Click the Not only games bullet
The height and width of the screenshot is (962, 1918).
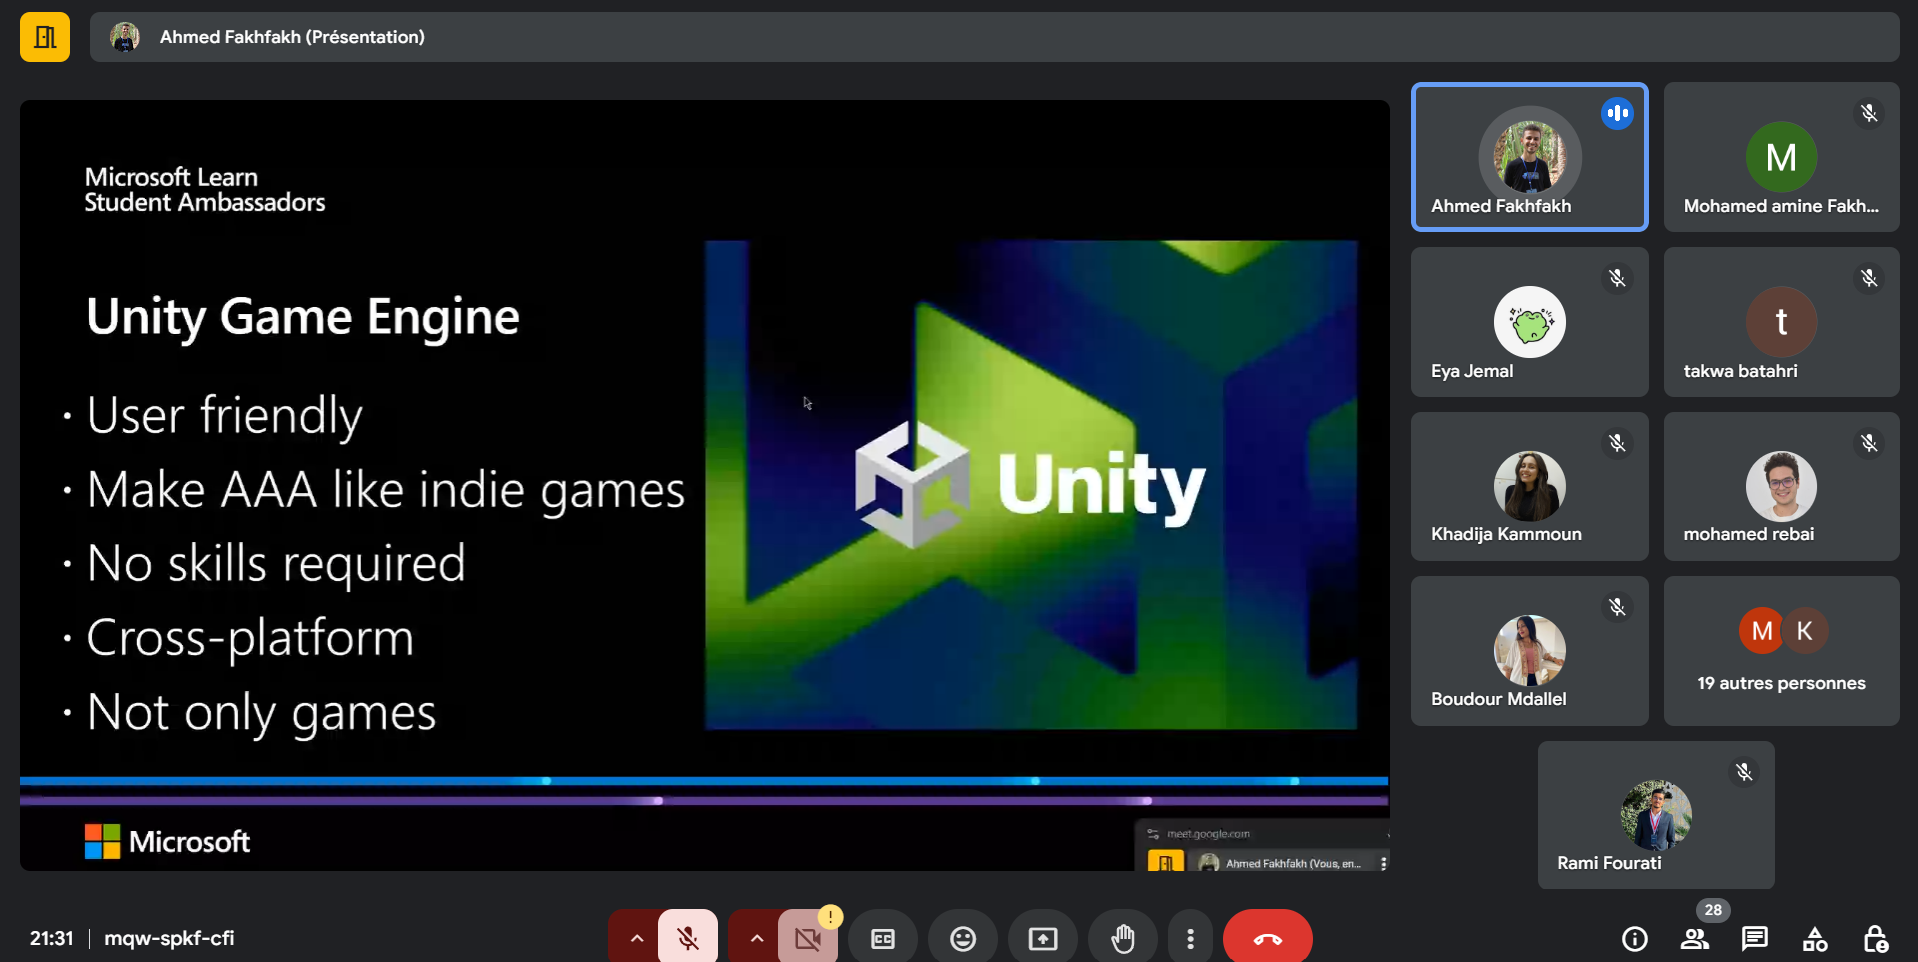pos(261,713)
